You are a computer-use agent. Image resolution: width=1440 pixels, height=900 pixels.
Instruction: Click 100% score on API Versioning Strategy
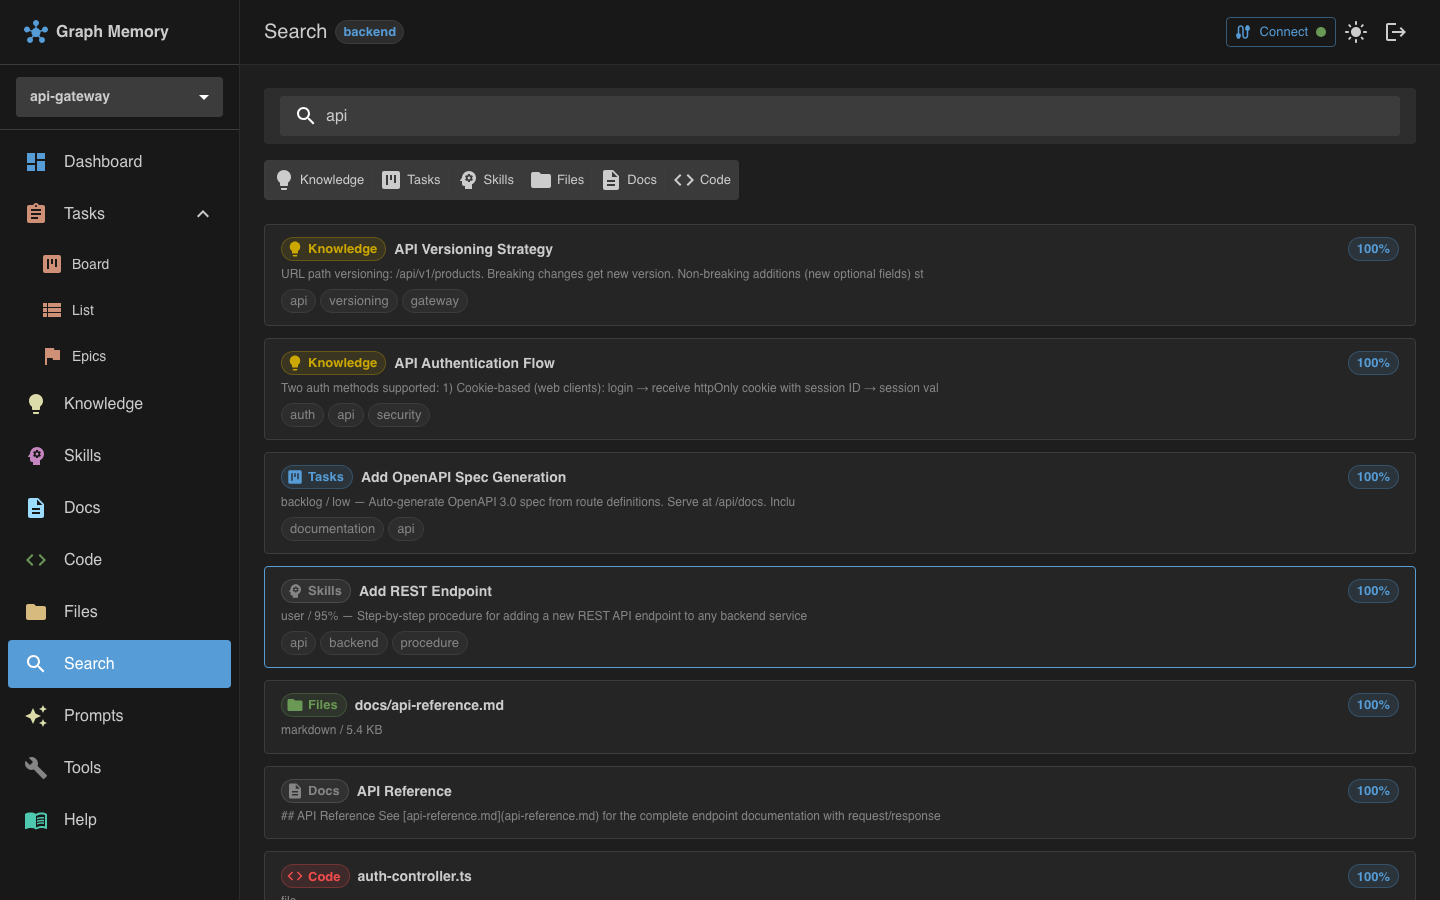[1373, 249]
